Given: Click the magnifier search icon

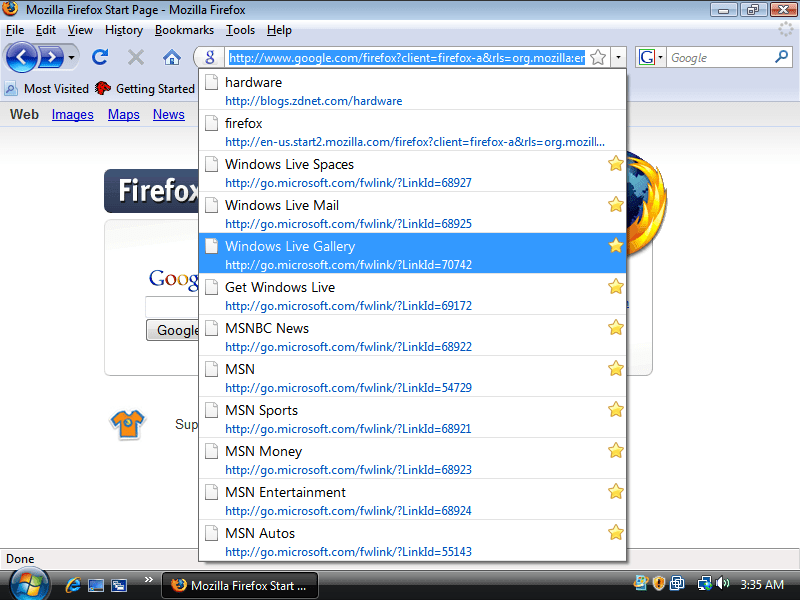Looking at the screenshot, I should tap(781, 57).
